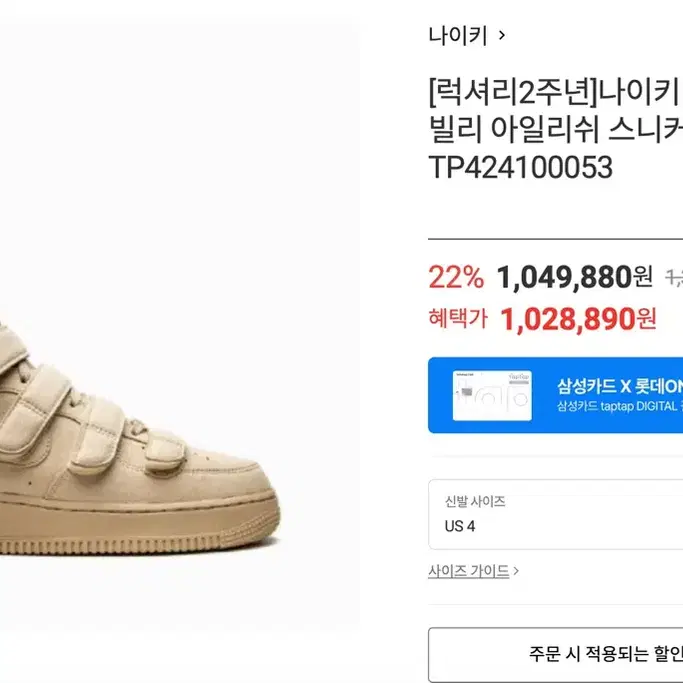Click the 1,049,880원 sale price

[x=575, y=277]
